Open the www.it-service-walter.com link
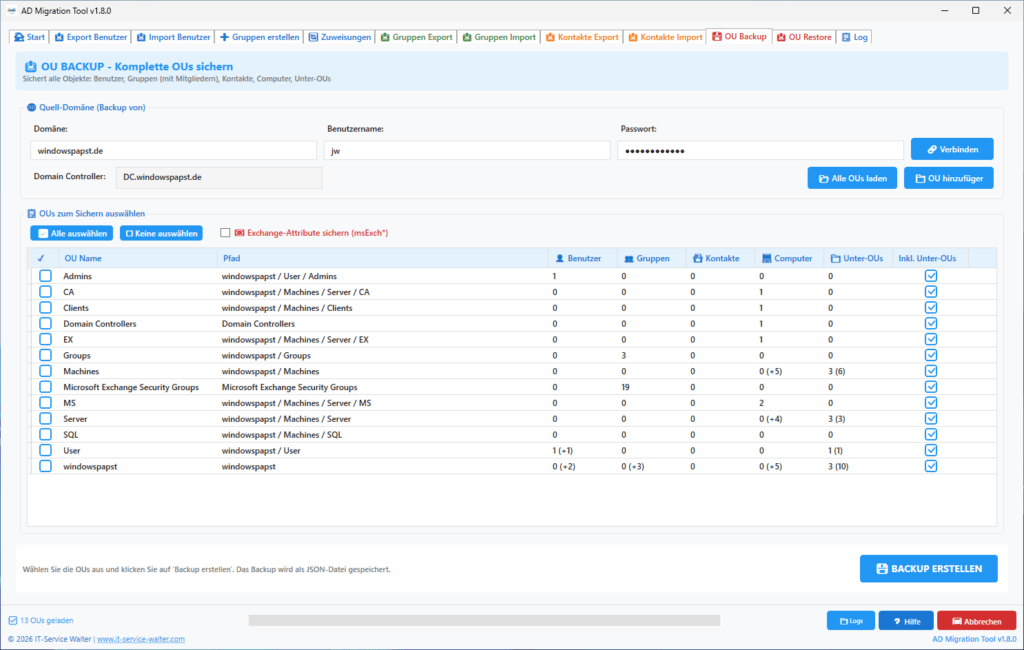1024x650 pixels. point(140,640)
